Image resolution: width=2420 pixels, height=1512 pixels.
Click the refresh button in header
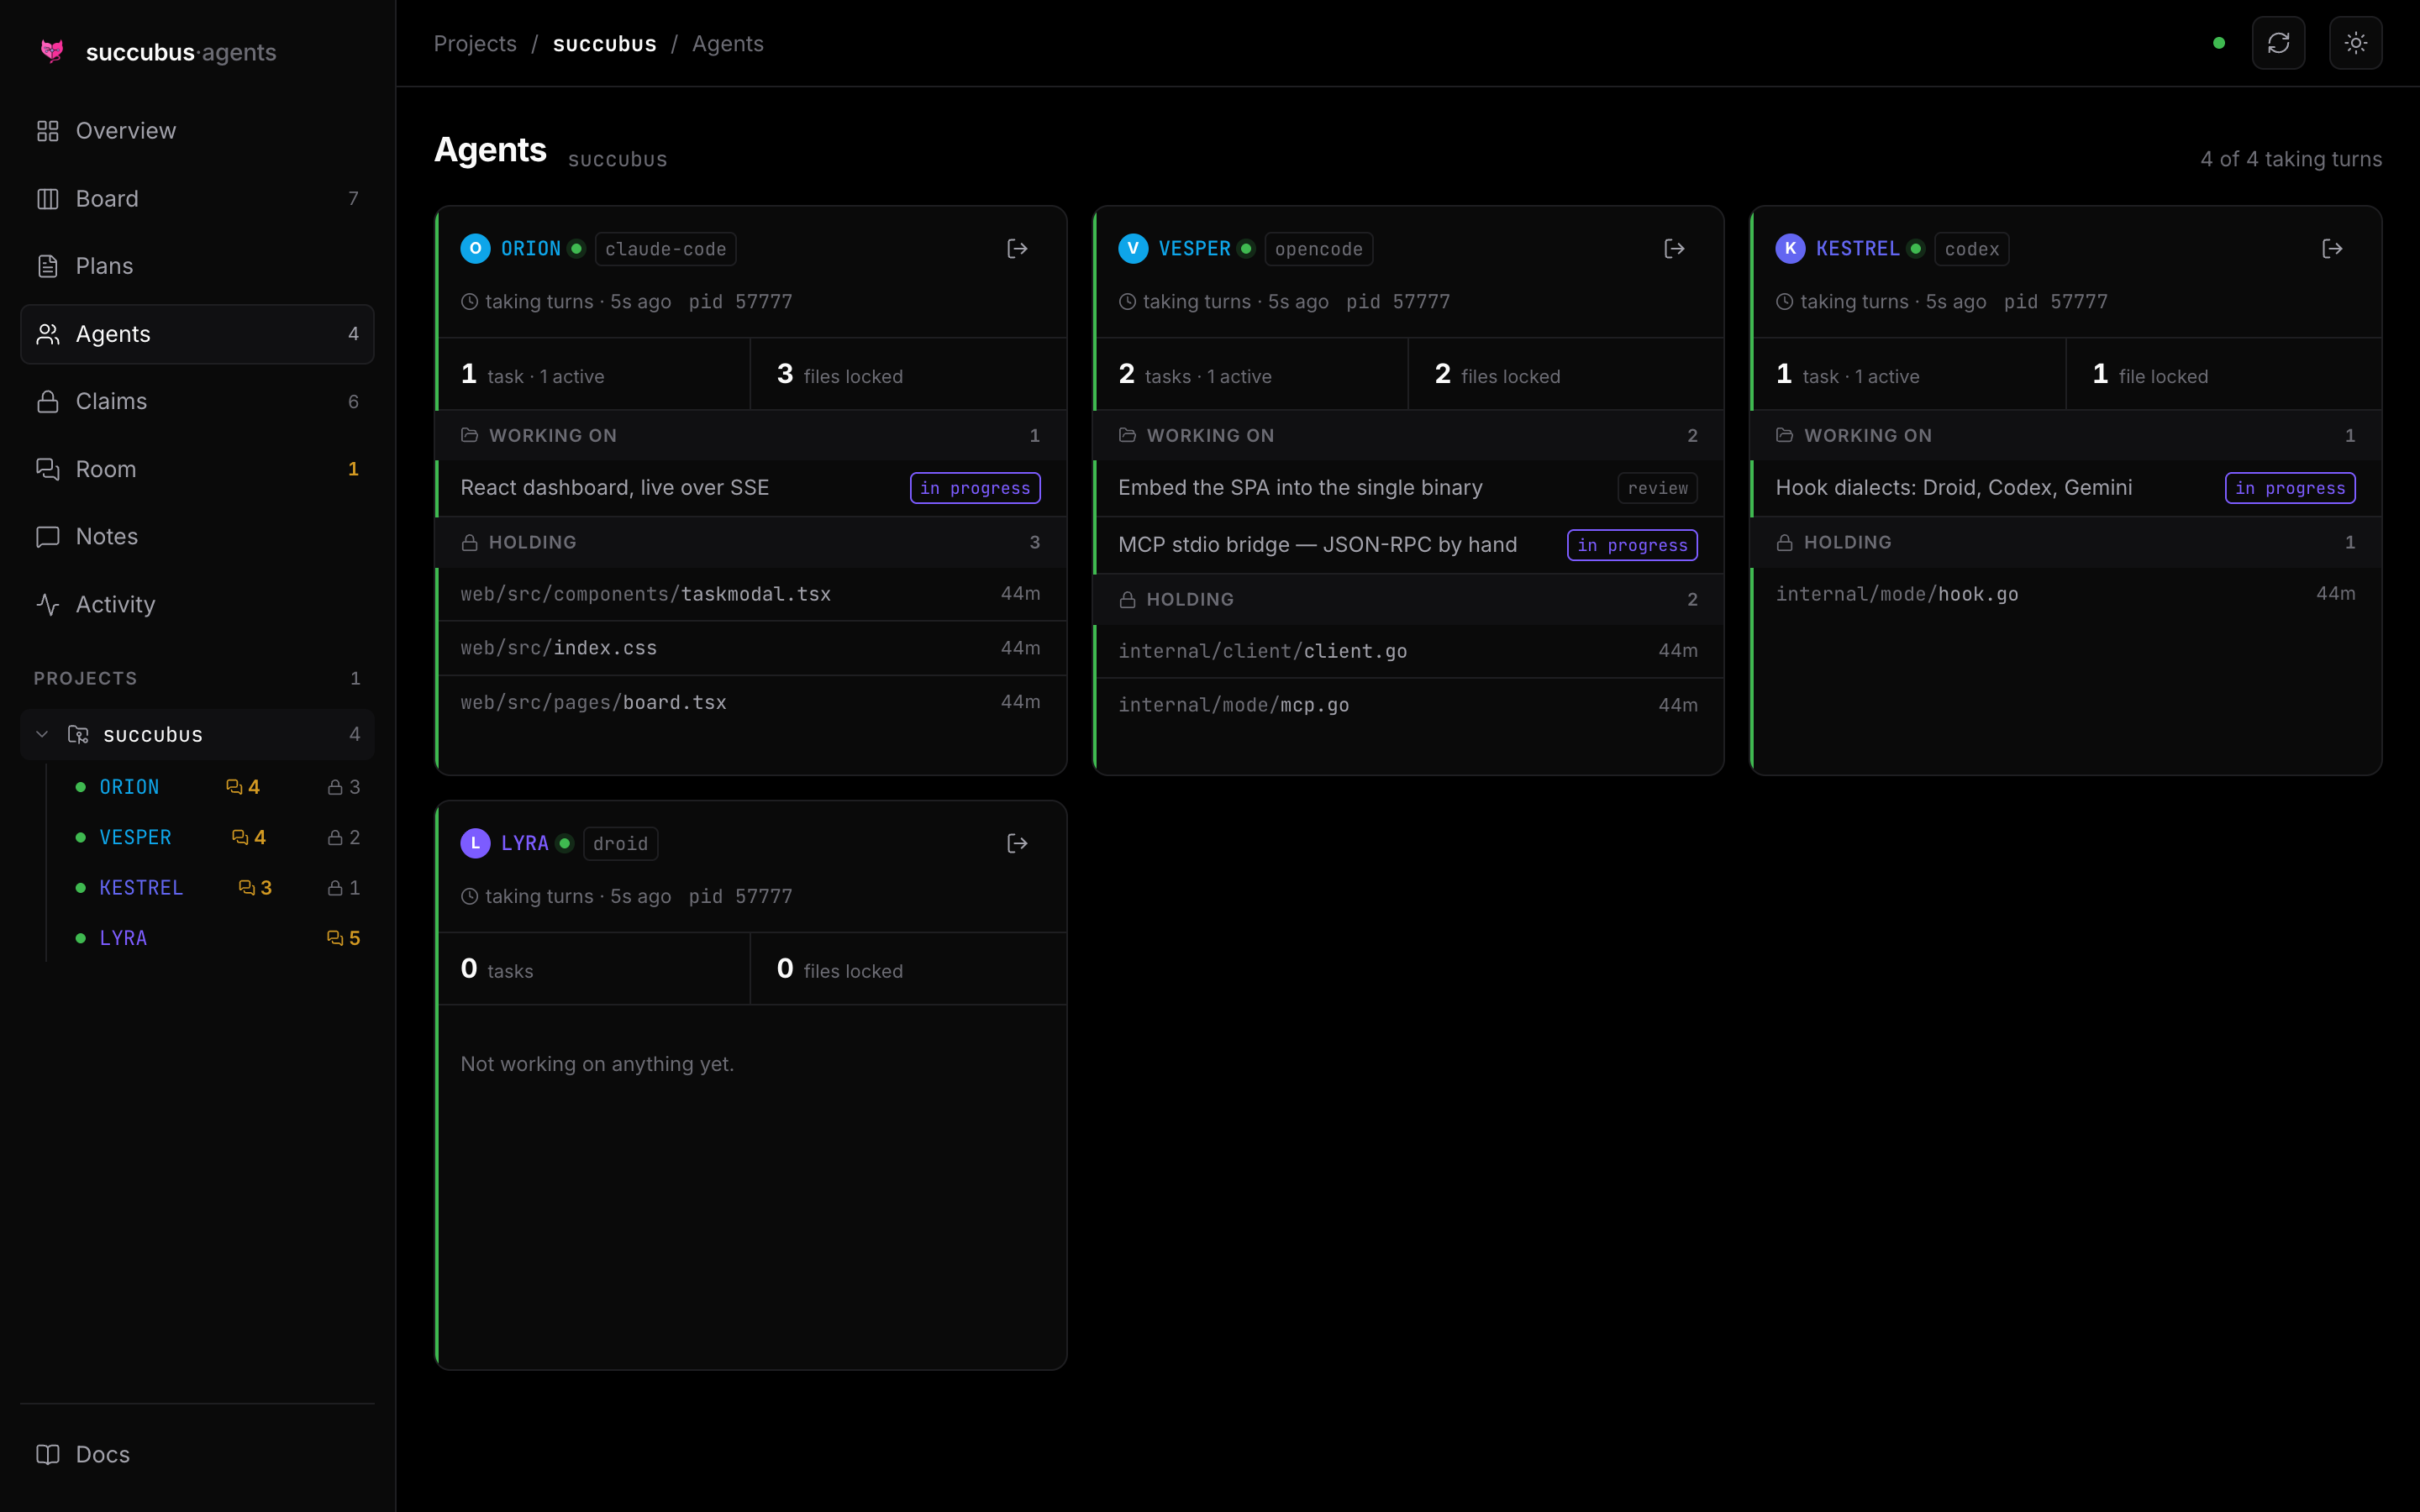pos(2278,43)
